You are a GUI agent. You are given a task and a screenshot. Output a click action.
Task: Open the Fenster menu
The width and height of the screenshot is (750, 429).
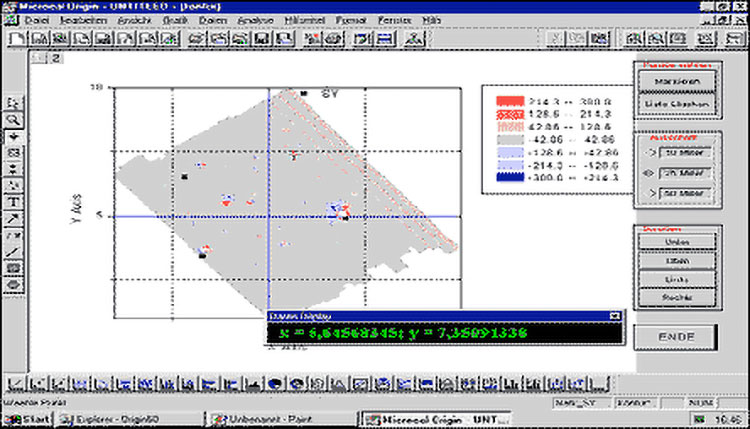(x=395, y=20)
